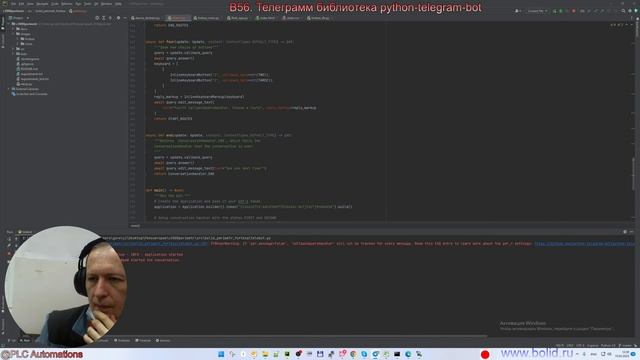Viewport: 640px width, 360px height.
Task: Click Expand All in Project panel
Action: pyautogui.click(x=104, y=18)
